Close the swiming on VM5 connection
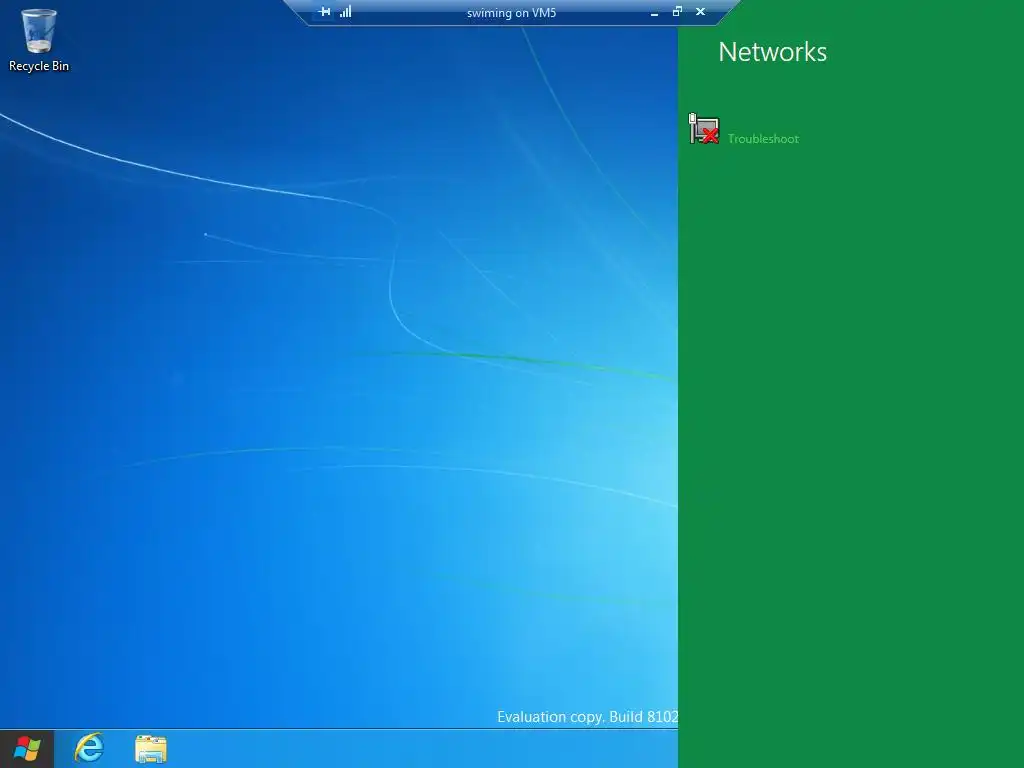1024x768 pixels. pyautogui.click(x=701, y=11)
